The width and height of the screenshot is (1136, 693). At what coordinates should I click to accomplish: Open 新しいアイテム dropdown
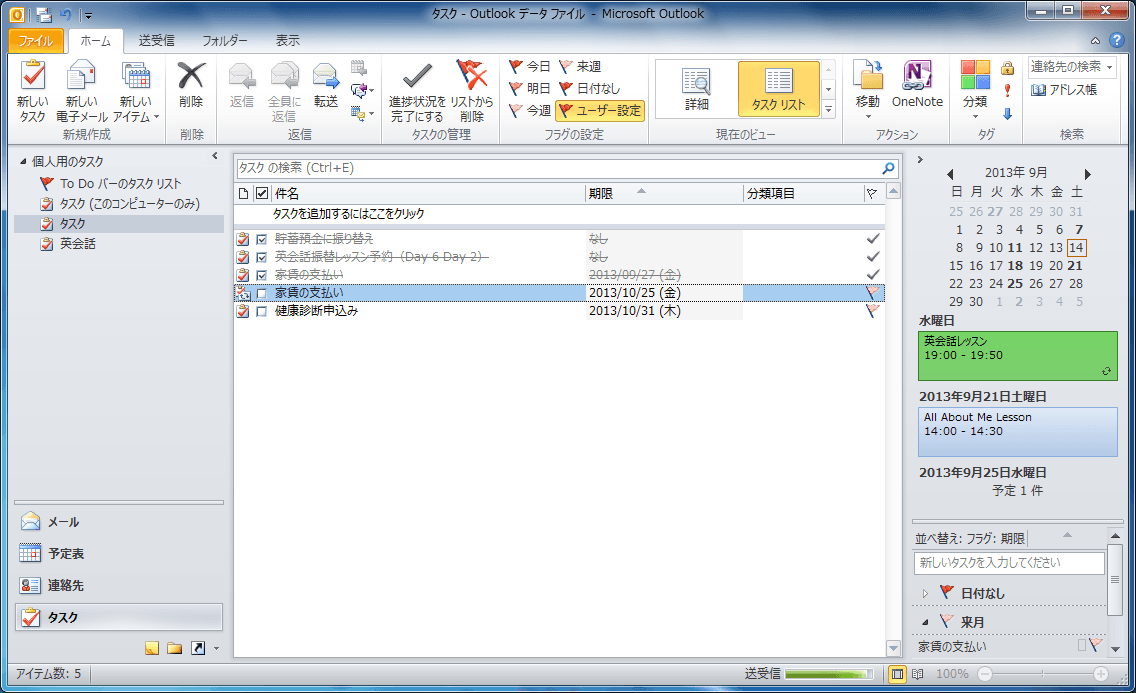point(135,91)
